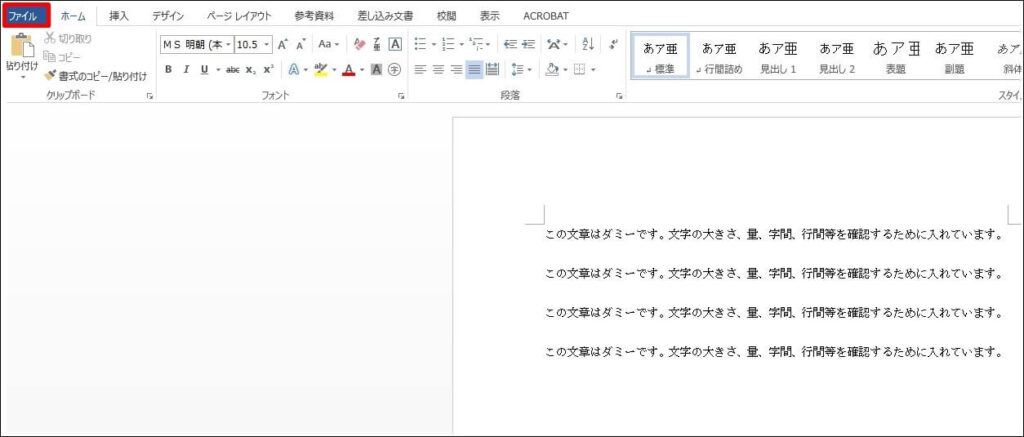Image resolution: width=1024 pixels, height=437 pixels.
Task: Open the ファイル (File) tab
Action: tap(24, 16)
